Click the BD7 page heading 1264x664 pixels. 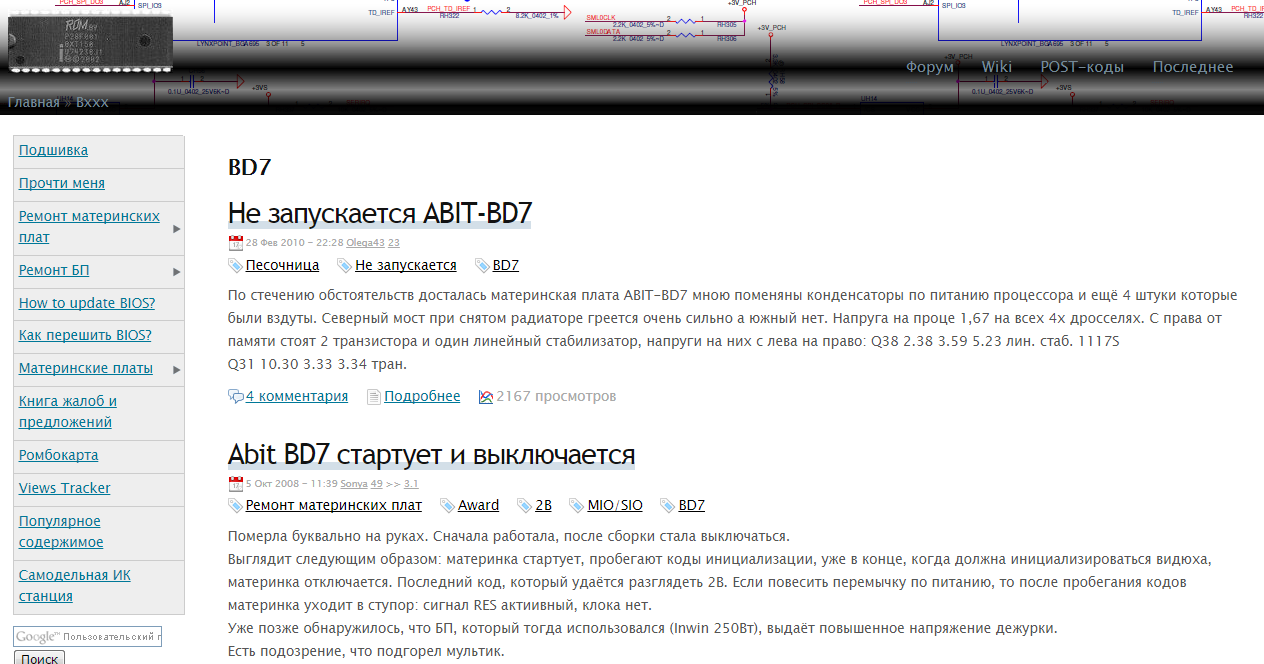click(250, 167)
